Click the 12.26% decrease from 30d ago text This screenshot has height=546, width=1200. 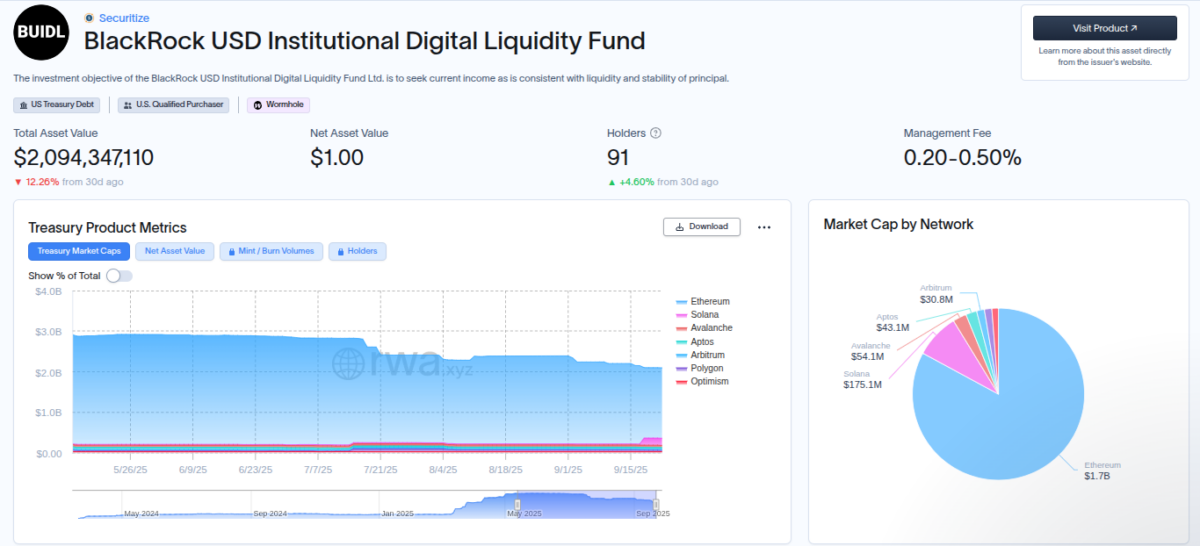click(68, 182)
